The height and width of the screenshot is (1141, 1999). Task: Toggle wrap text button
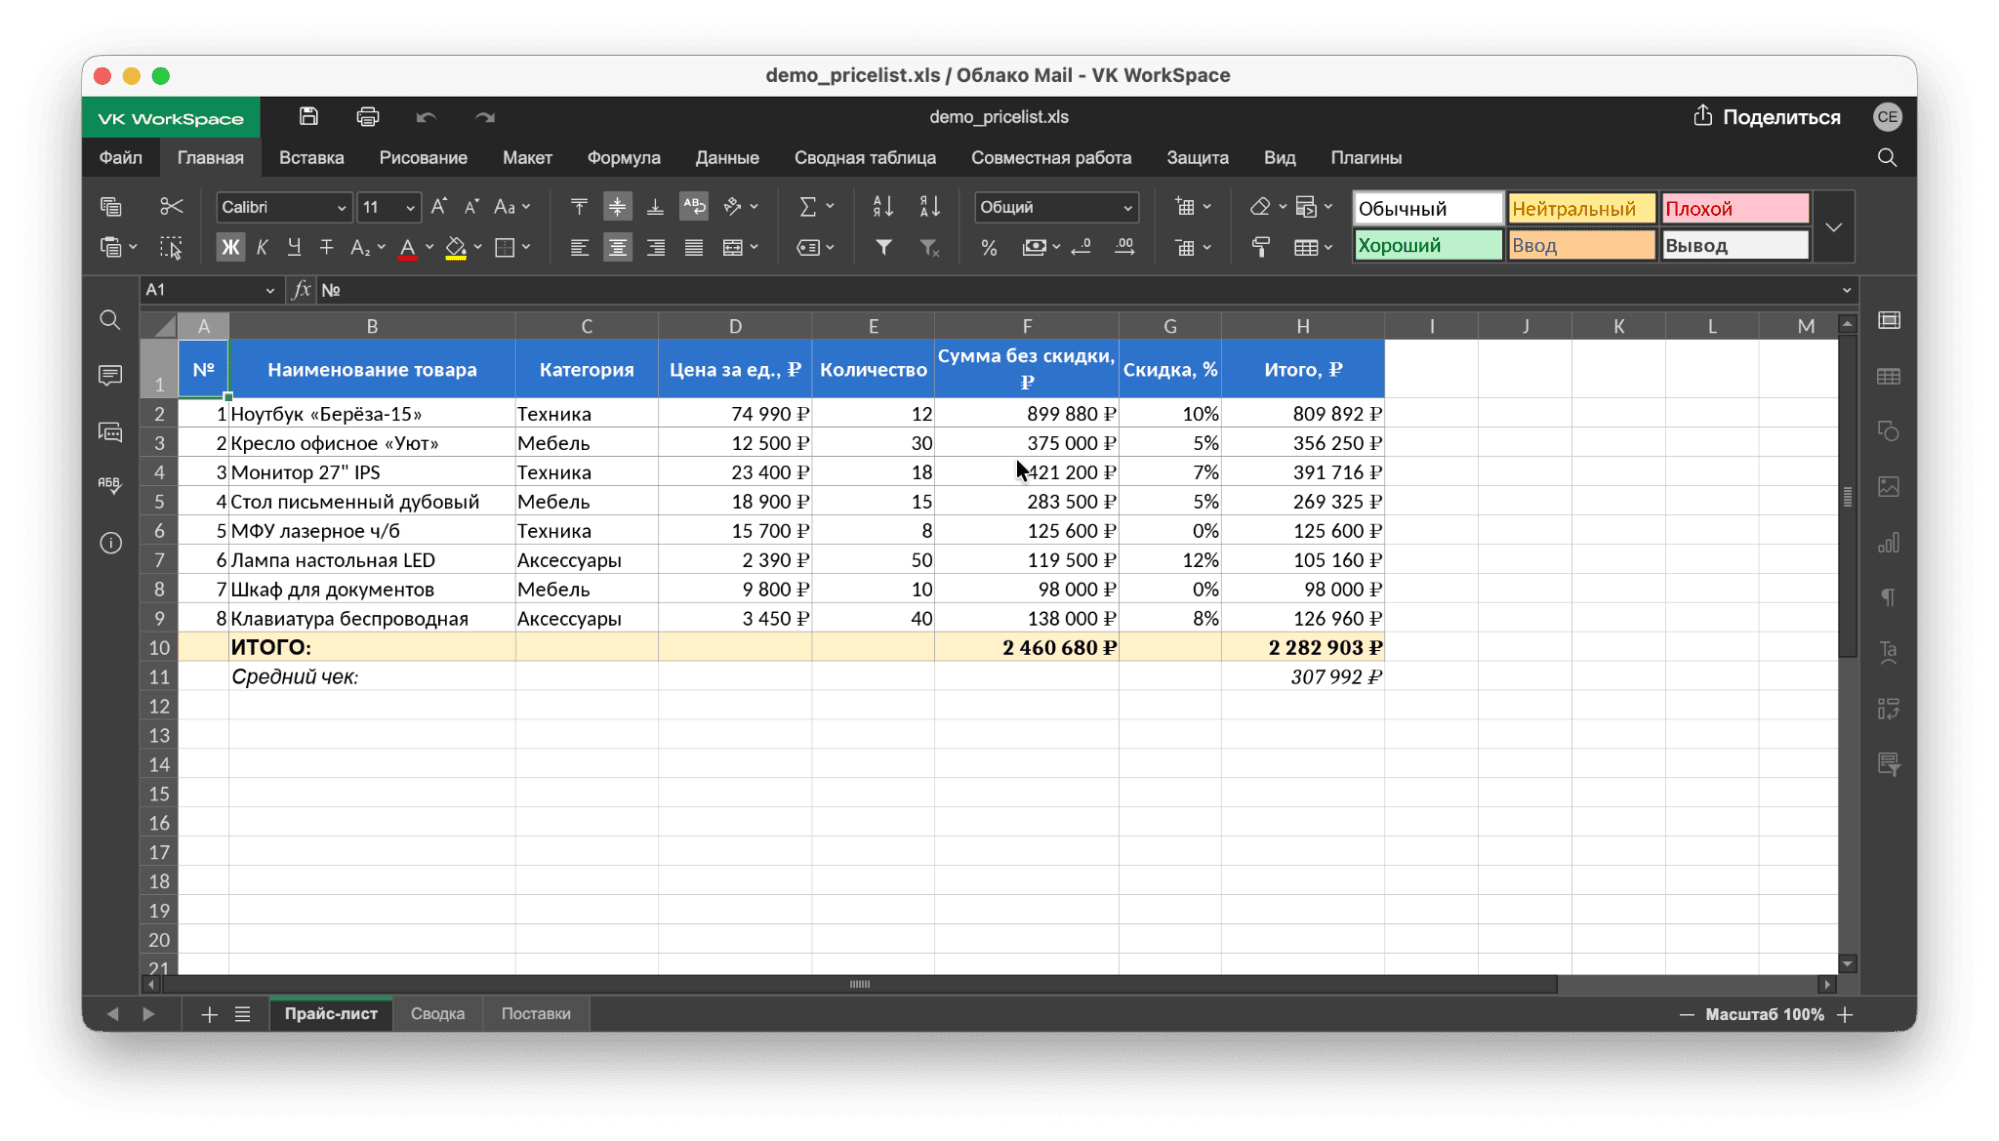pos(693,207)
